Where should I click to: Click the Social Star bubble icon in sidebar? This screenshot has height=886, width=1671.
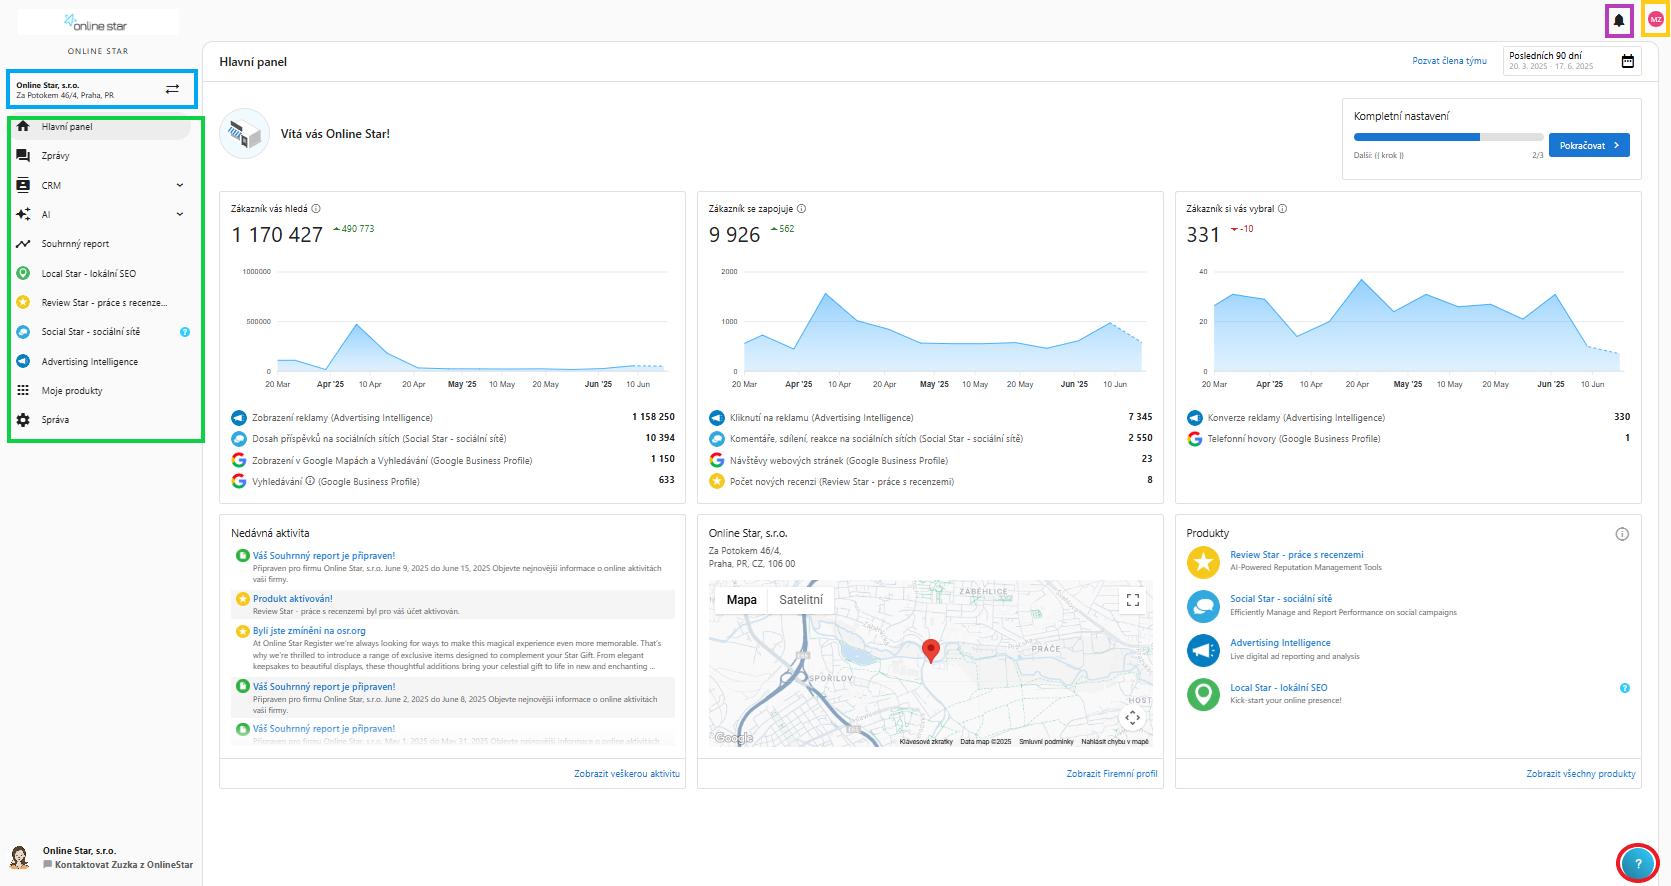pos(23,332)
